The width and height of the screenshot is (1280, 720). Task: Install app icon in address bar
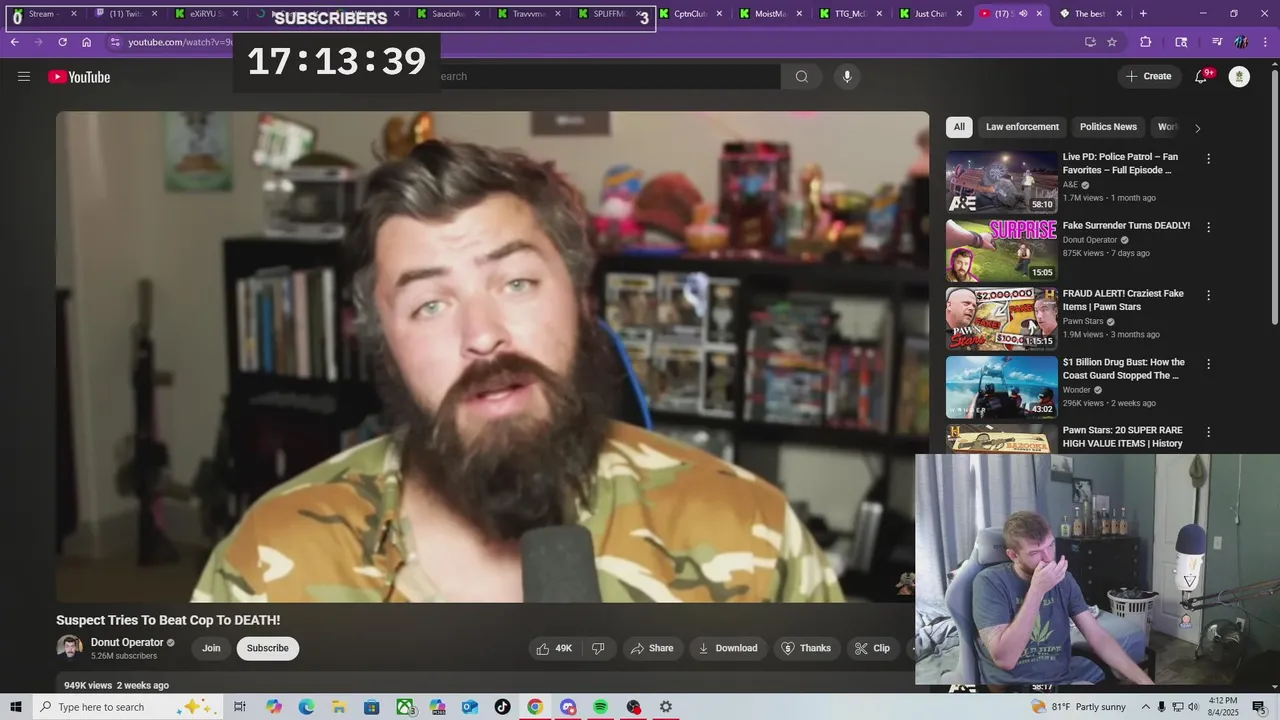1090,42
